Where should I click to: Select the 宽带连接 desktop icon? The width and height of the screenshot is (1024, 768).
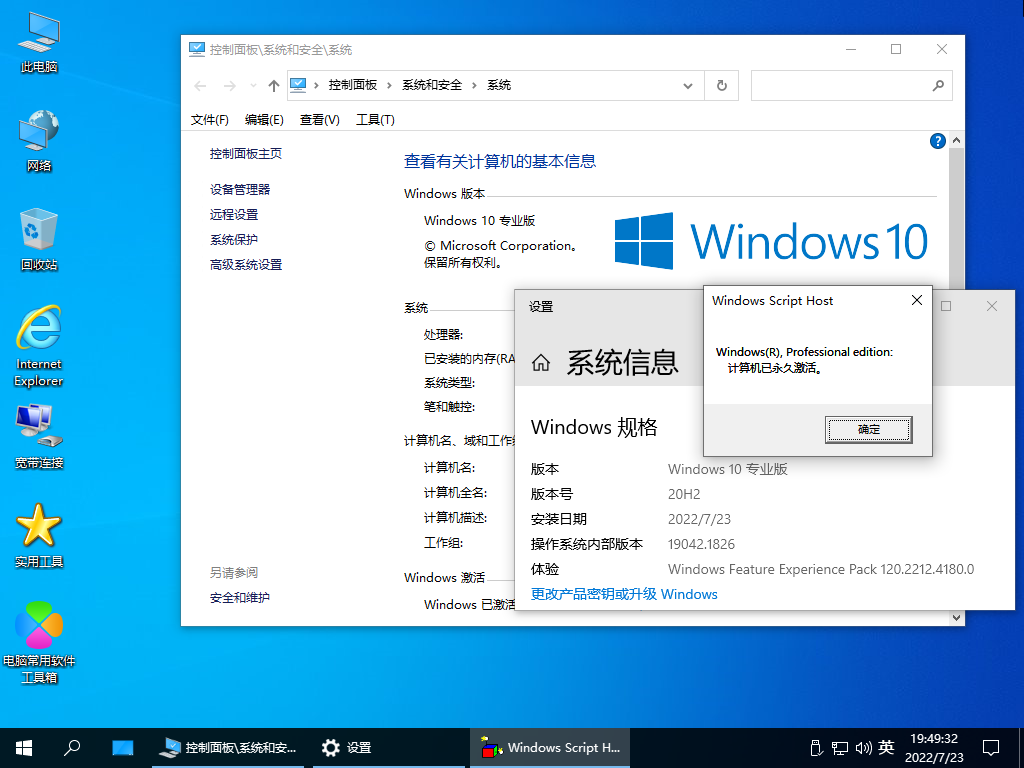coord(39,436)
